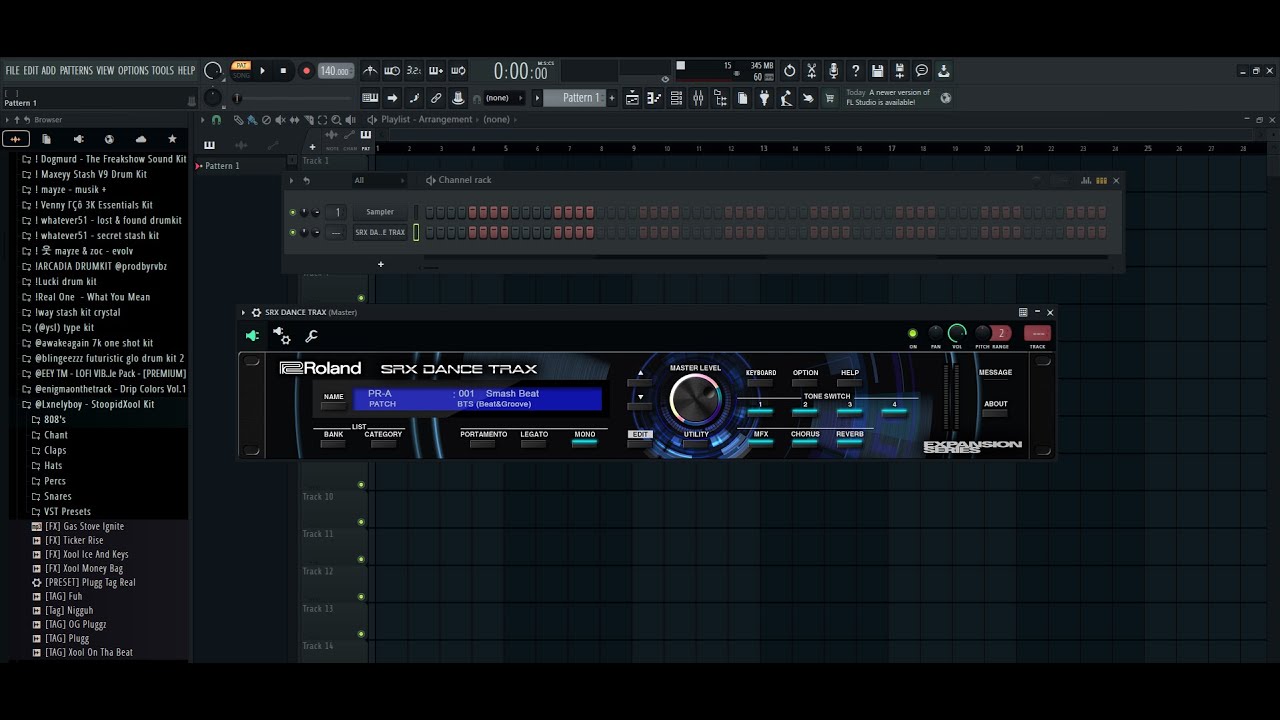Click the typing keyboard to piano icon

coord(370,98)
